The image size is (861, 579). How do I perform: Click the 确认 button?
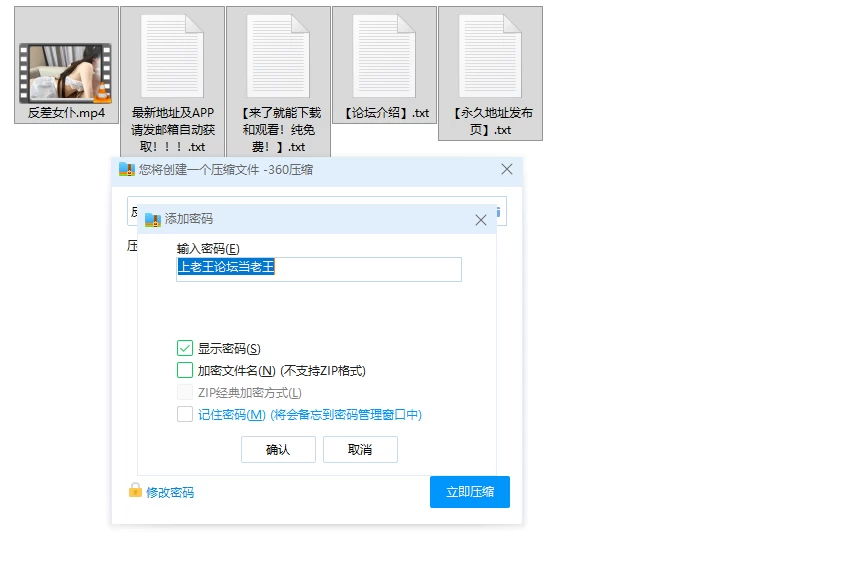coord(278,449)
